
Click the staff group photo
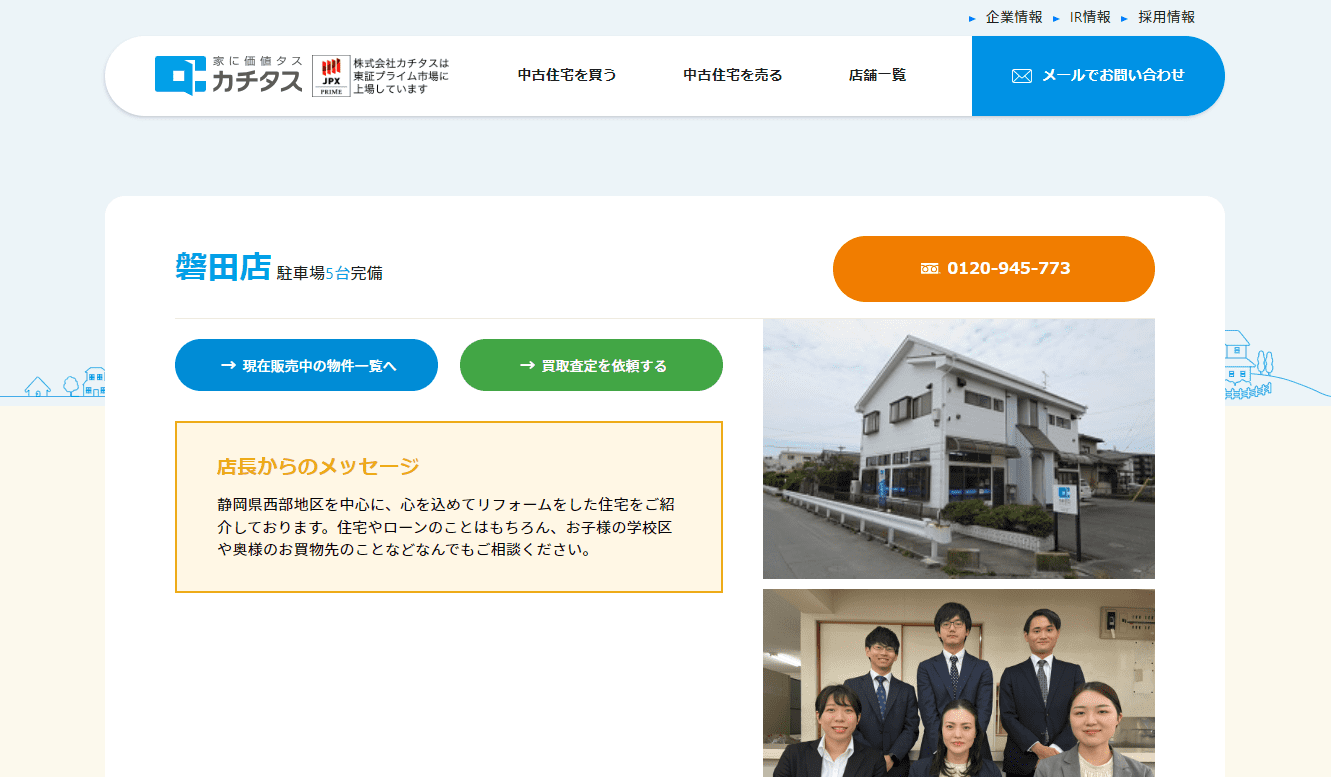coord(959,683)
